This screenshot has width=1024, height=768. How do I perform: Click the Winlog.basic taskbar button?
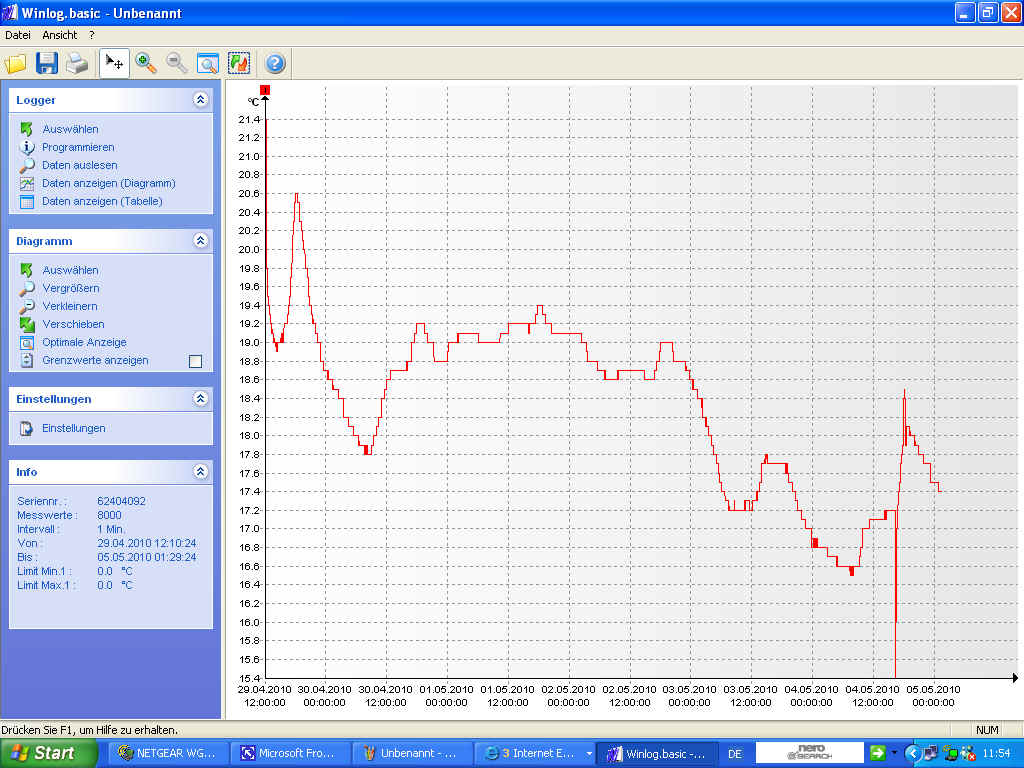click(657, 754)
